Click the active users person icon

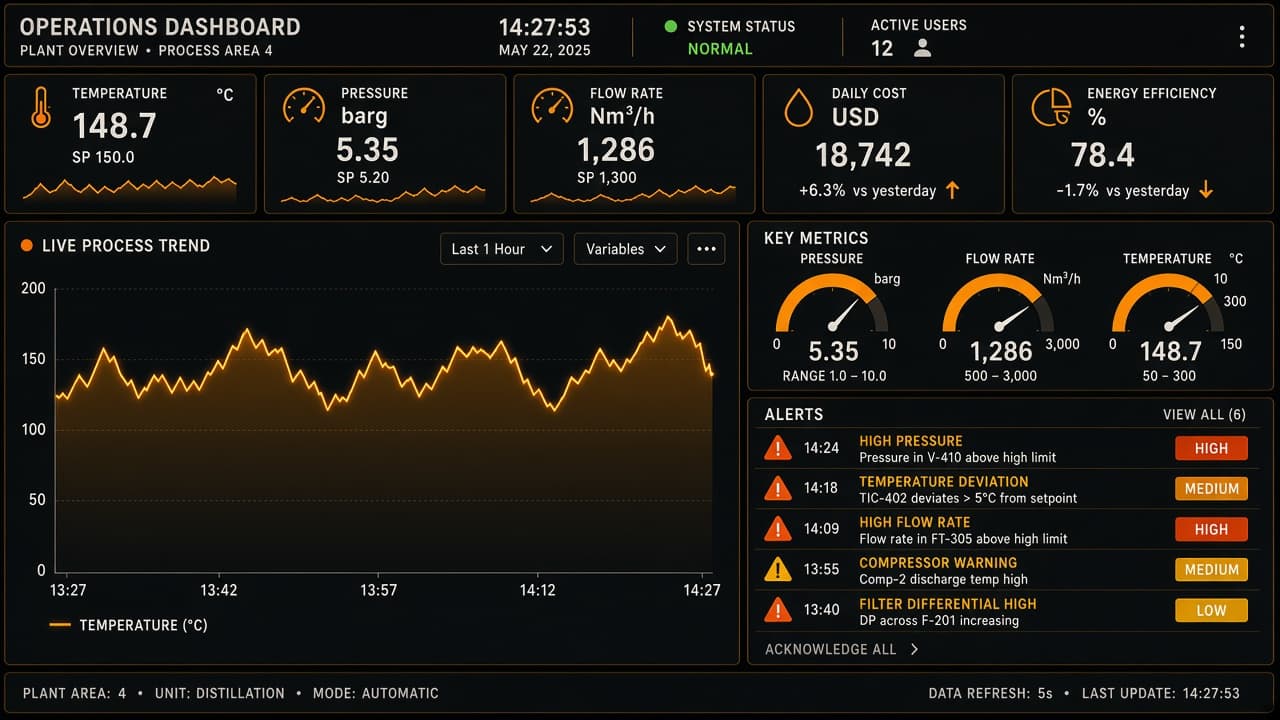922,48
